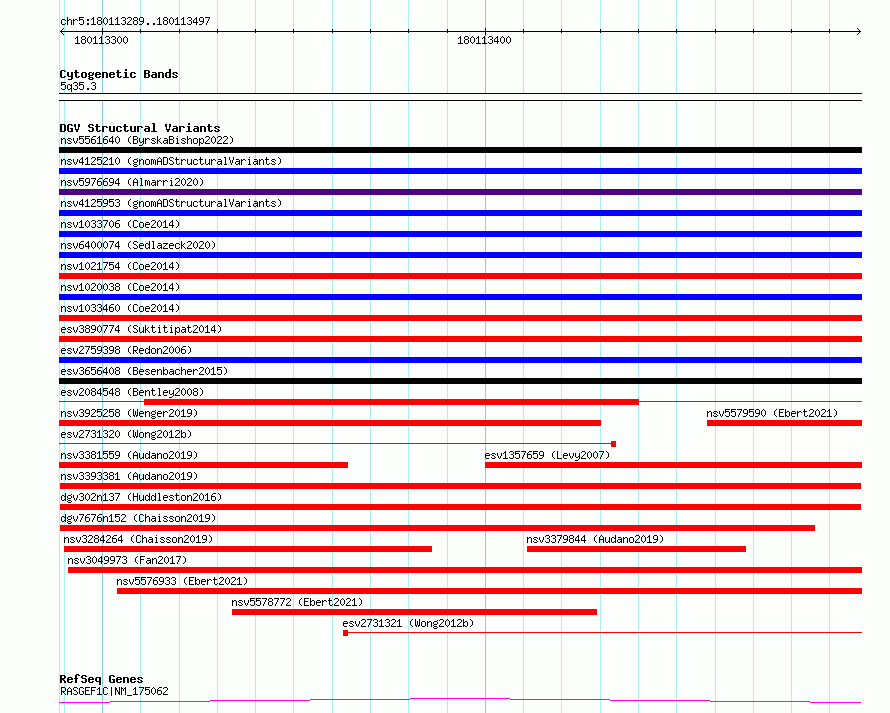Open nsv3379844 (Audano2019) variant label
The image size is (890, 713).
pos(595,539)
